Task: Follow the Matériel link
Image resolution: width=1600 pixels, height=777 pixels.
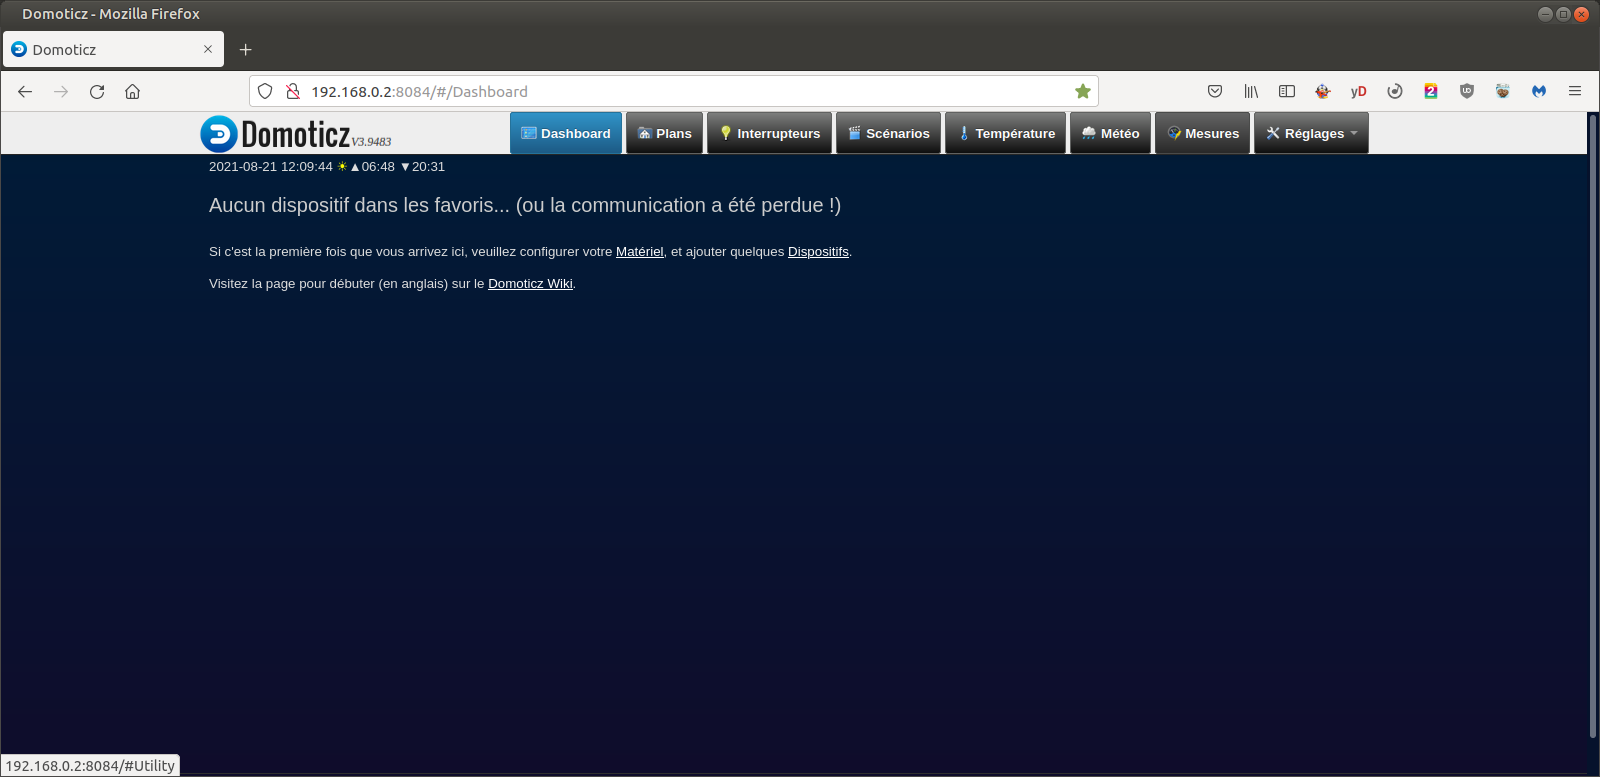Action: [x=639, y=252]
